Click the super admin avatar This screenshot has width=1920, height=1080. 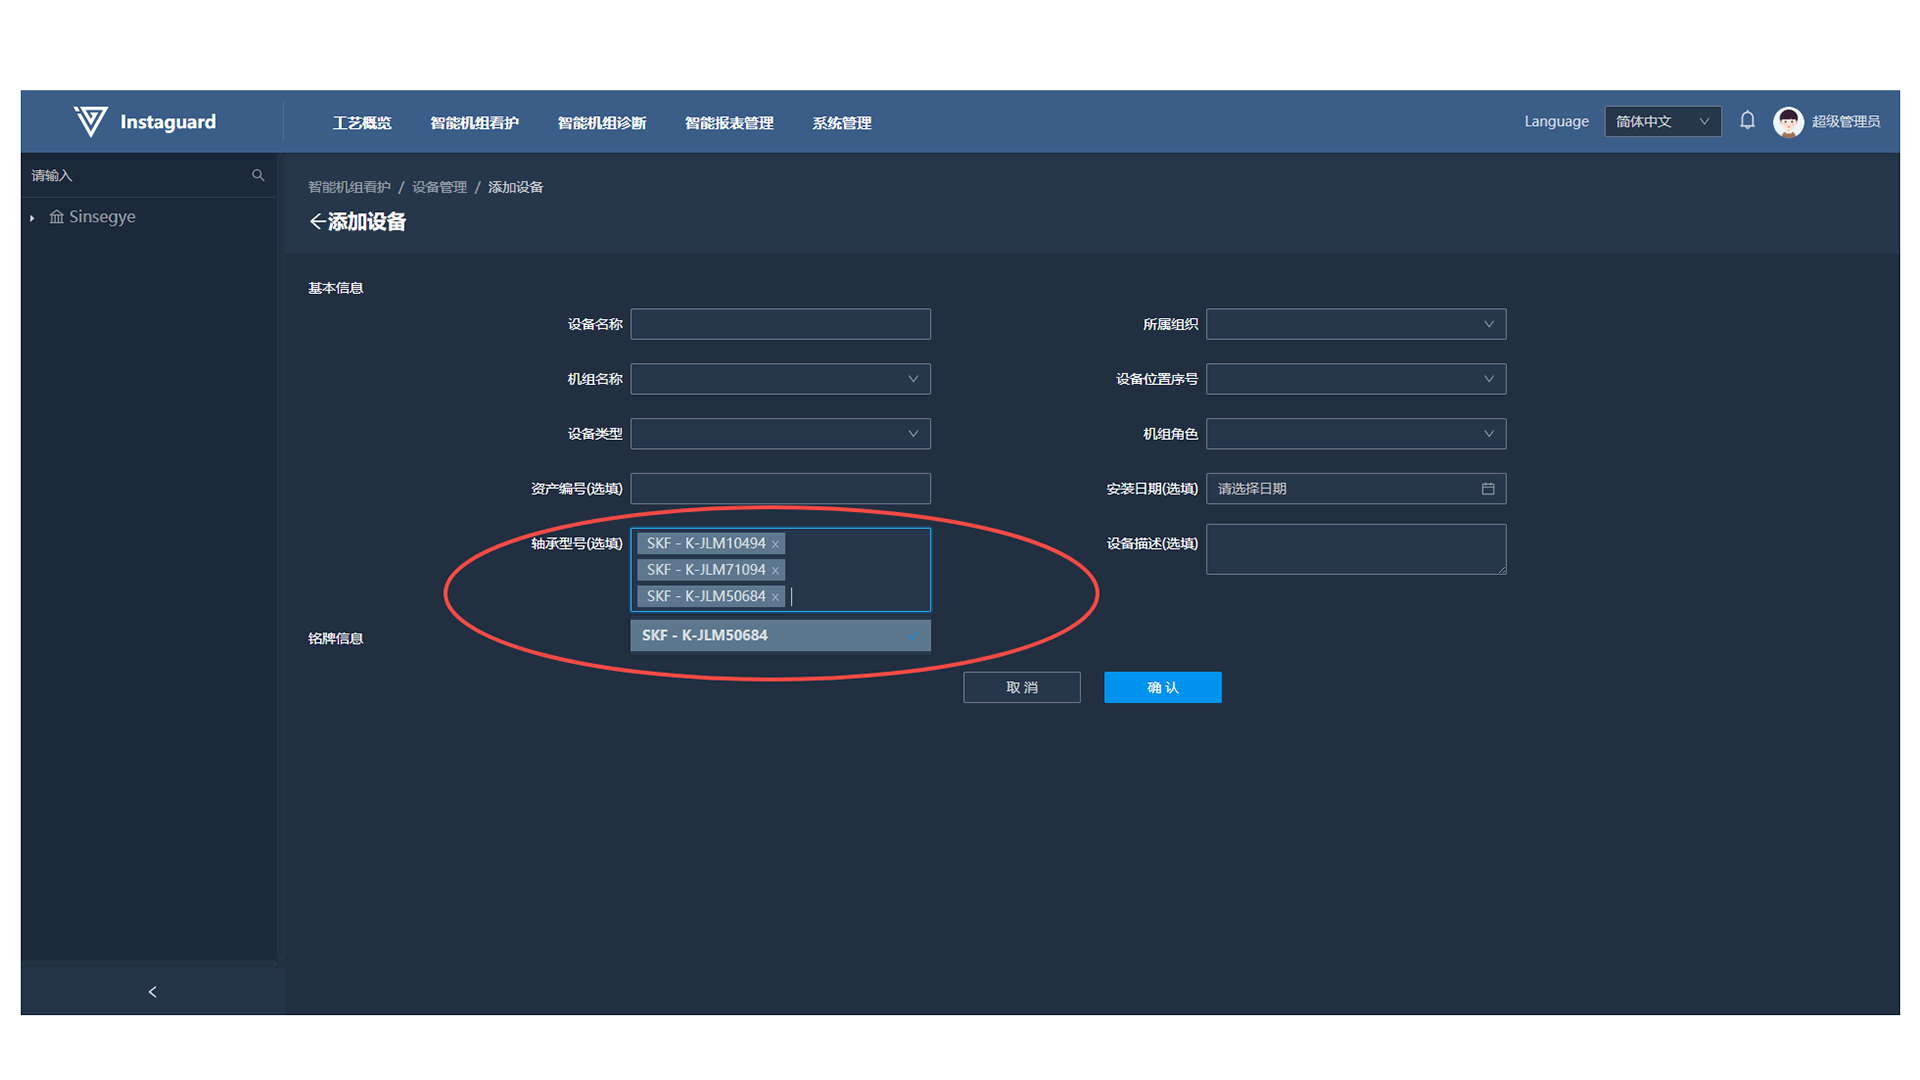pos(1788,122)
